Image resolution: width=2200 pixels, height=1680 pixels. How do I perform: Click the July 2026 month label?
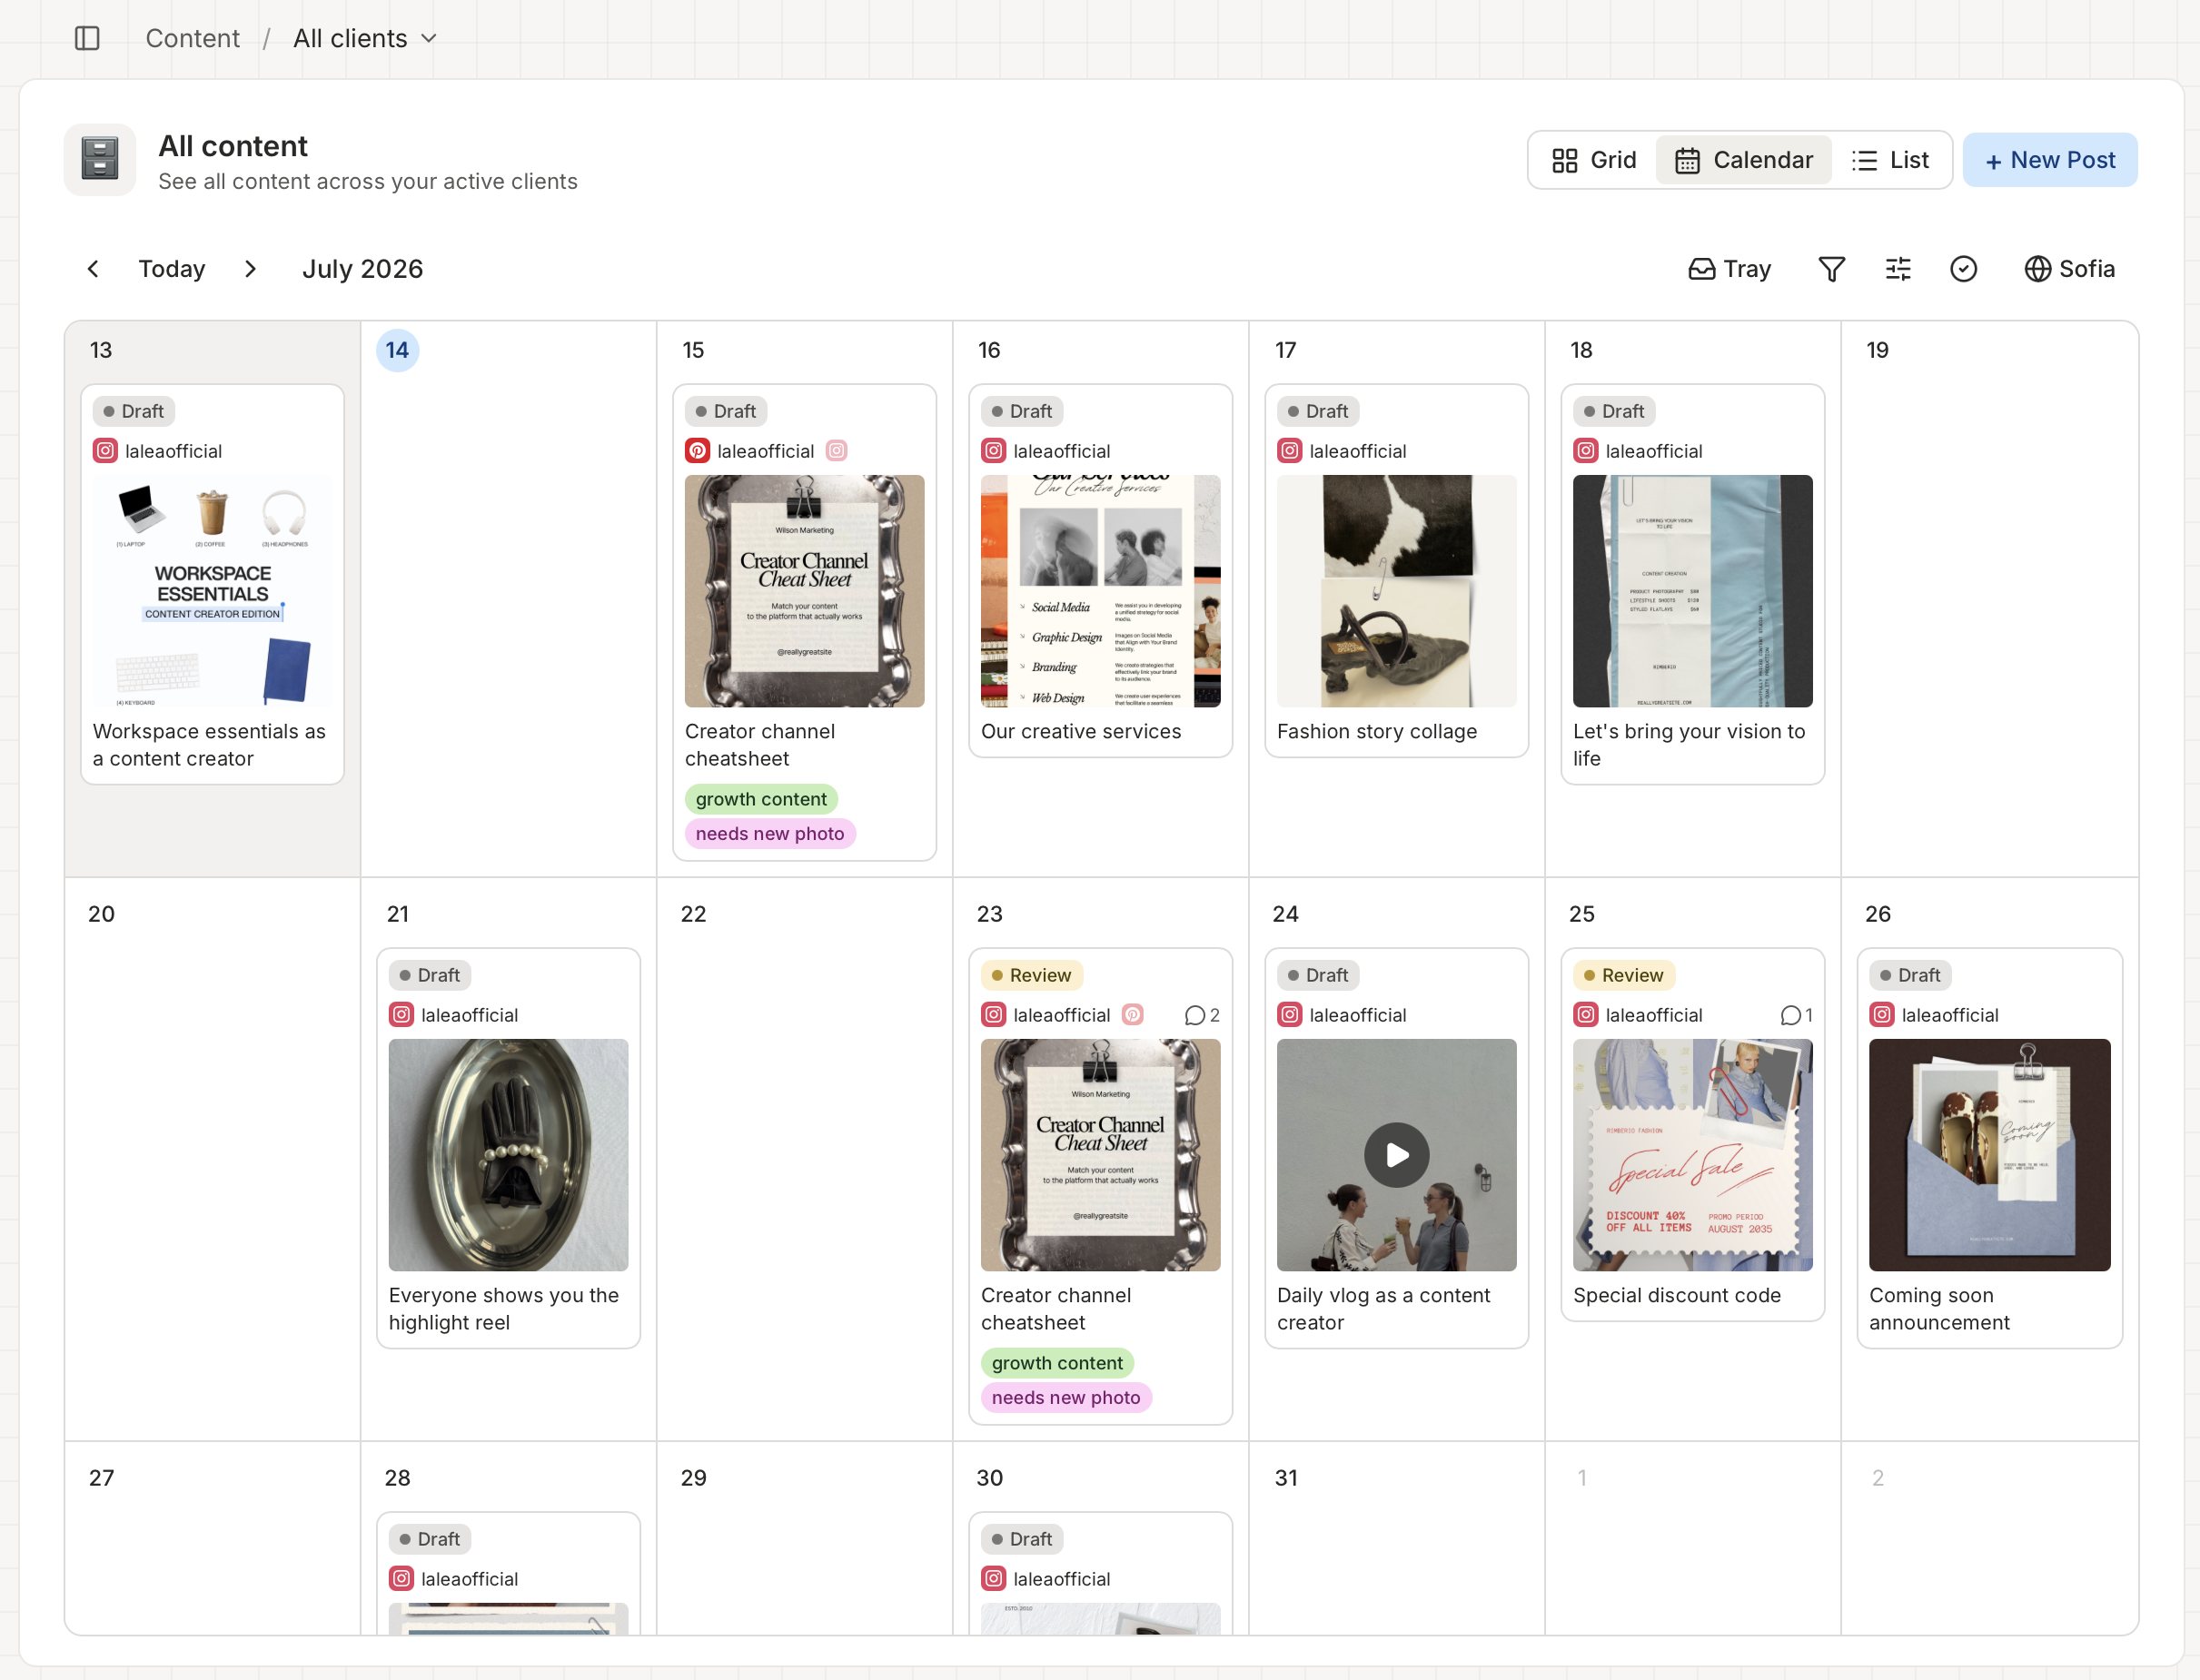(362, 269)
